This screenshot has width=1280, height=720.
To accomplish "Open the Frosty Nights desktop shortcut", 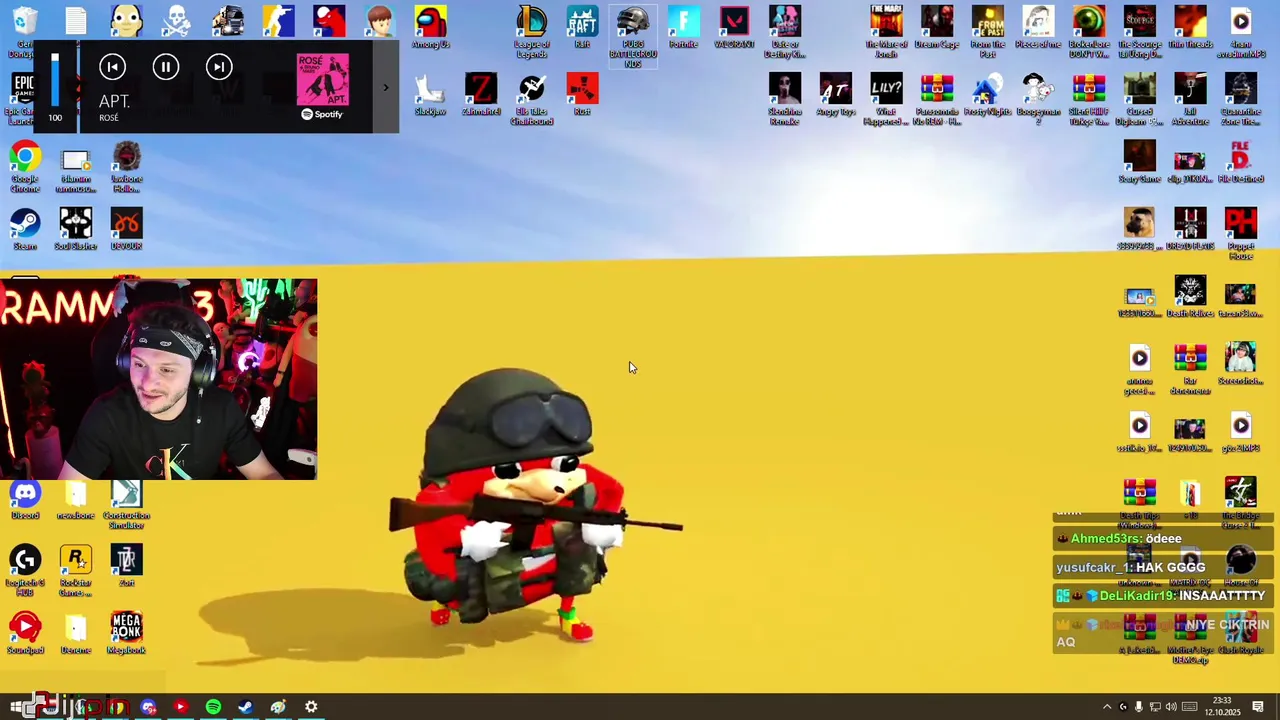I will pyautogui.click(x=987, y=94).
